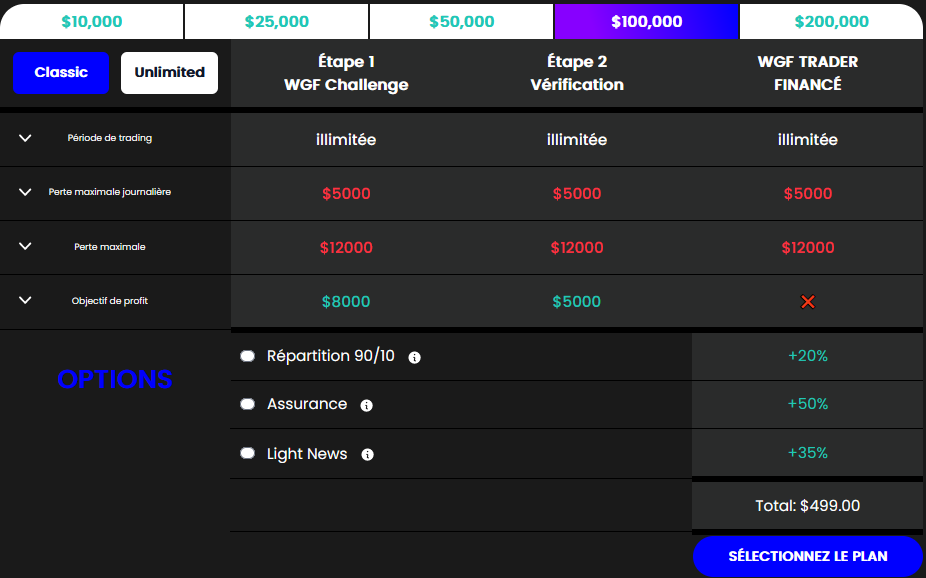926x578 pixels.
Task: Open the Light News info icon
Action: (x=367, y=455)
